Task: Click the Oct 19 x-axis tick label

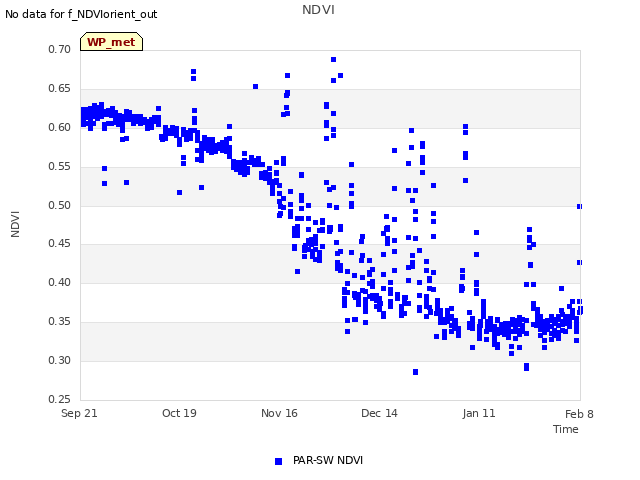Action: point(179,413)
